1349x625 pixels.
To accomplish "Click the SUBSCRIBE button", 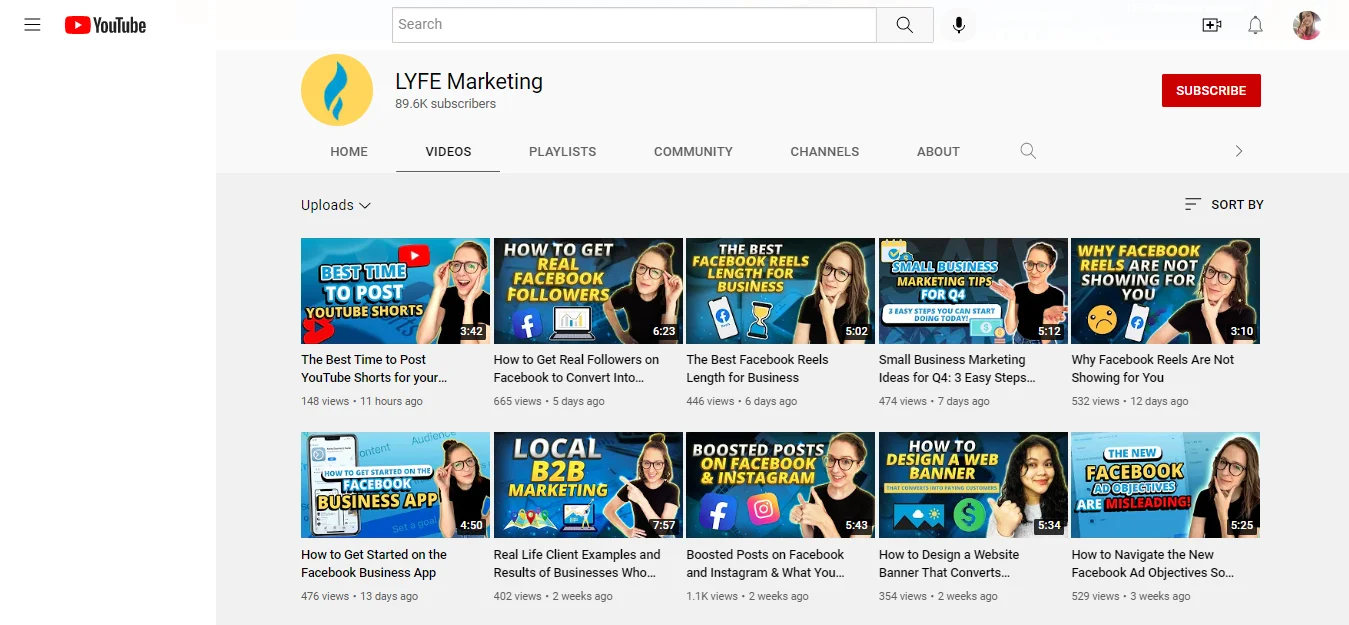I will pyautogui.click(x=1211, y=89).
